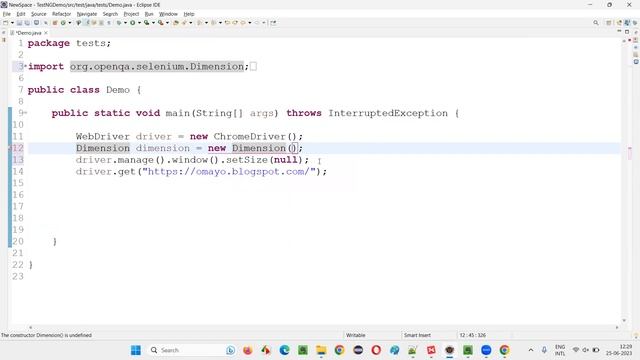This screenshot has width=640, height=360.
Task: Click setSize(null) on line 13
Action: [x=264, y=160]
